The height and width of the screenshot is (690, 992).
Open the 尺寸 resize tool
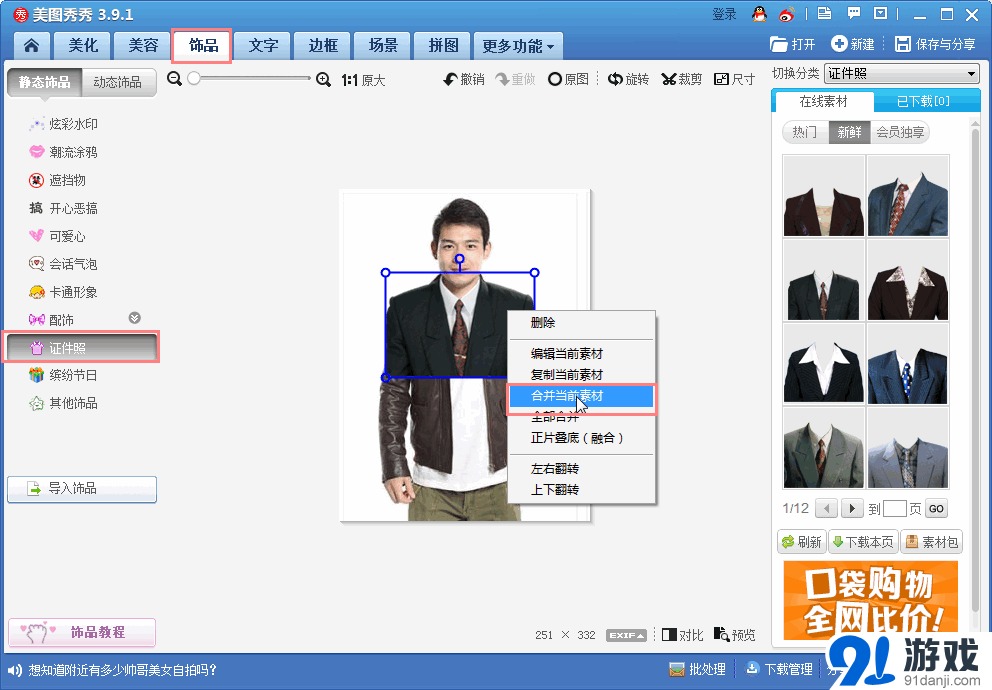coord(735,80)
